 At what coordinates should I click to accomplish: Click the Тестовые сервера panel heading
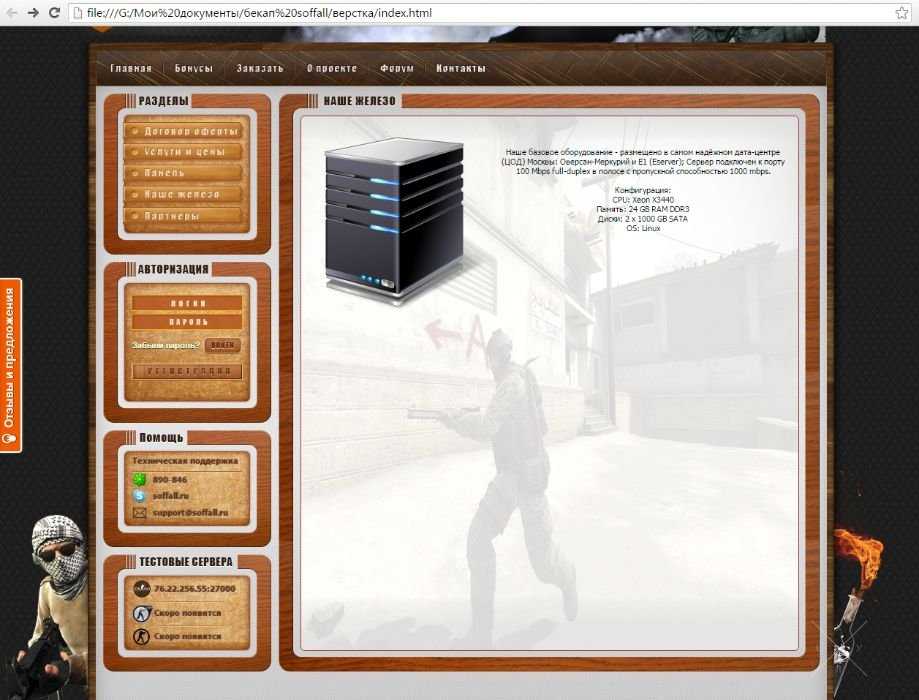point(186,562)
